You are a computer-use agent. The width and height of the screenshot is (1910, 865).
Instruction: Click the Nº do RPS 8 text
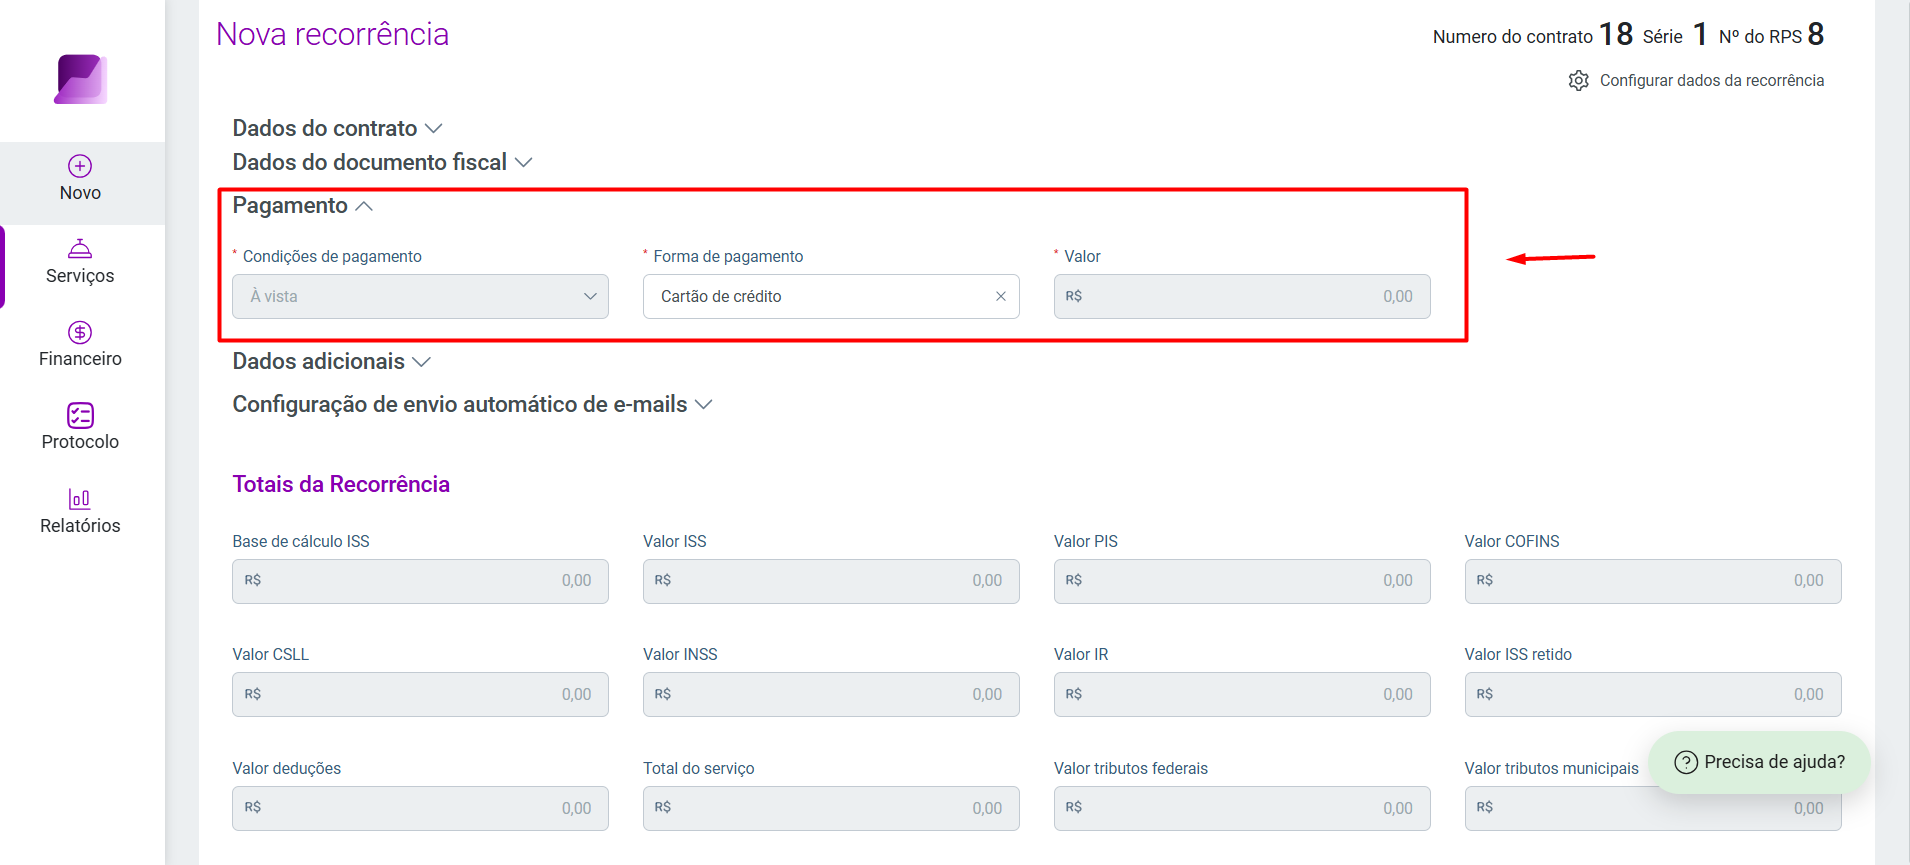pyautogui.click(x=1771, y=35)
